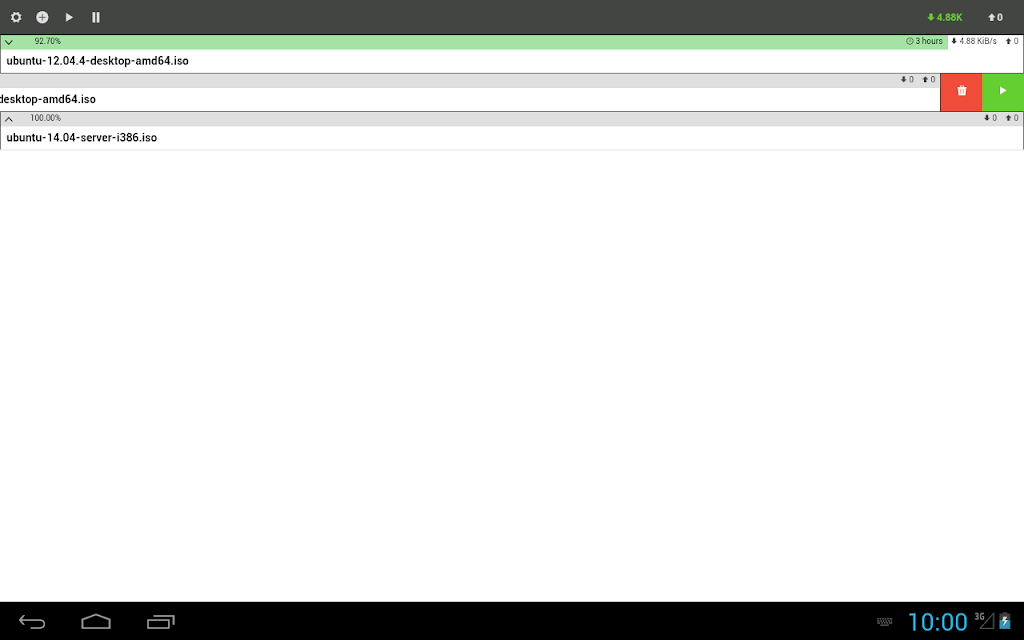Click the green 4.88K total download speed indicator
This screenshot has height=640, width=1024.
coord(944,18)
